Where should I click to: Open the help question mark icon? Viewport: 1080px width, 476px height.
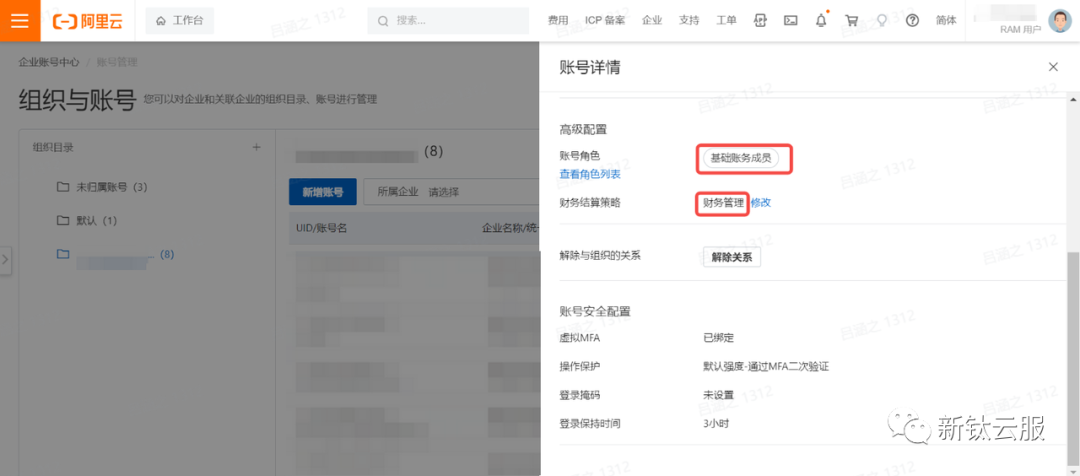(913, 21)
